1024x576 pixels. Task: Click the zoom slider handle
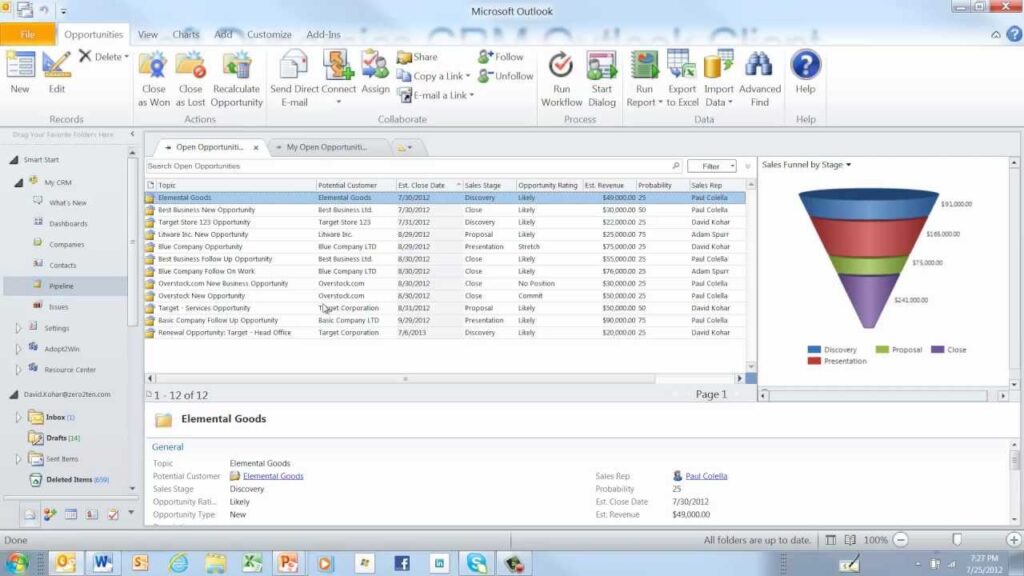tap(957, 539)
